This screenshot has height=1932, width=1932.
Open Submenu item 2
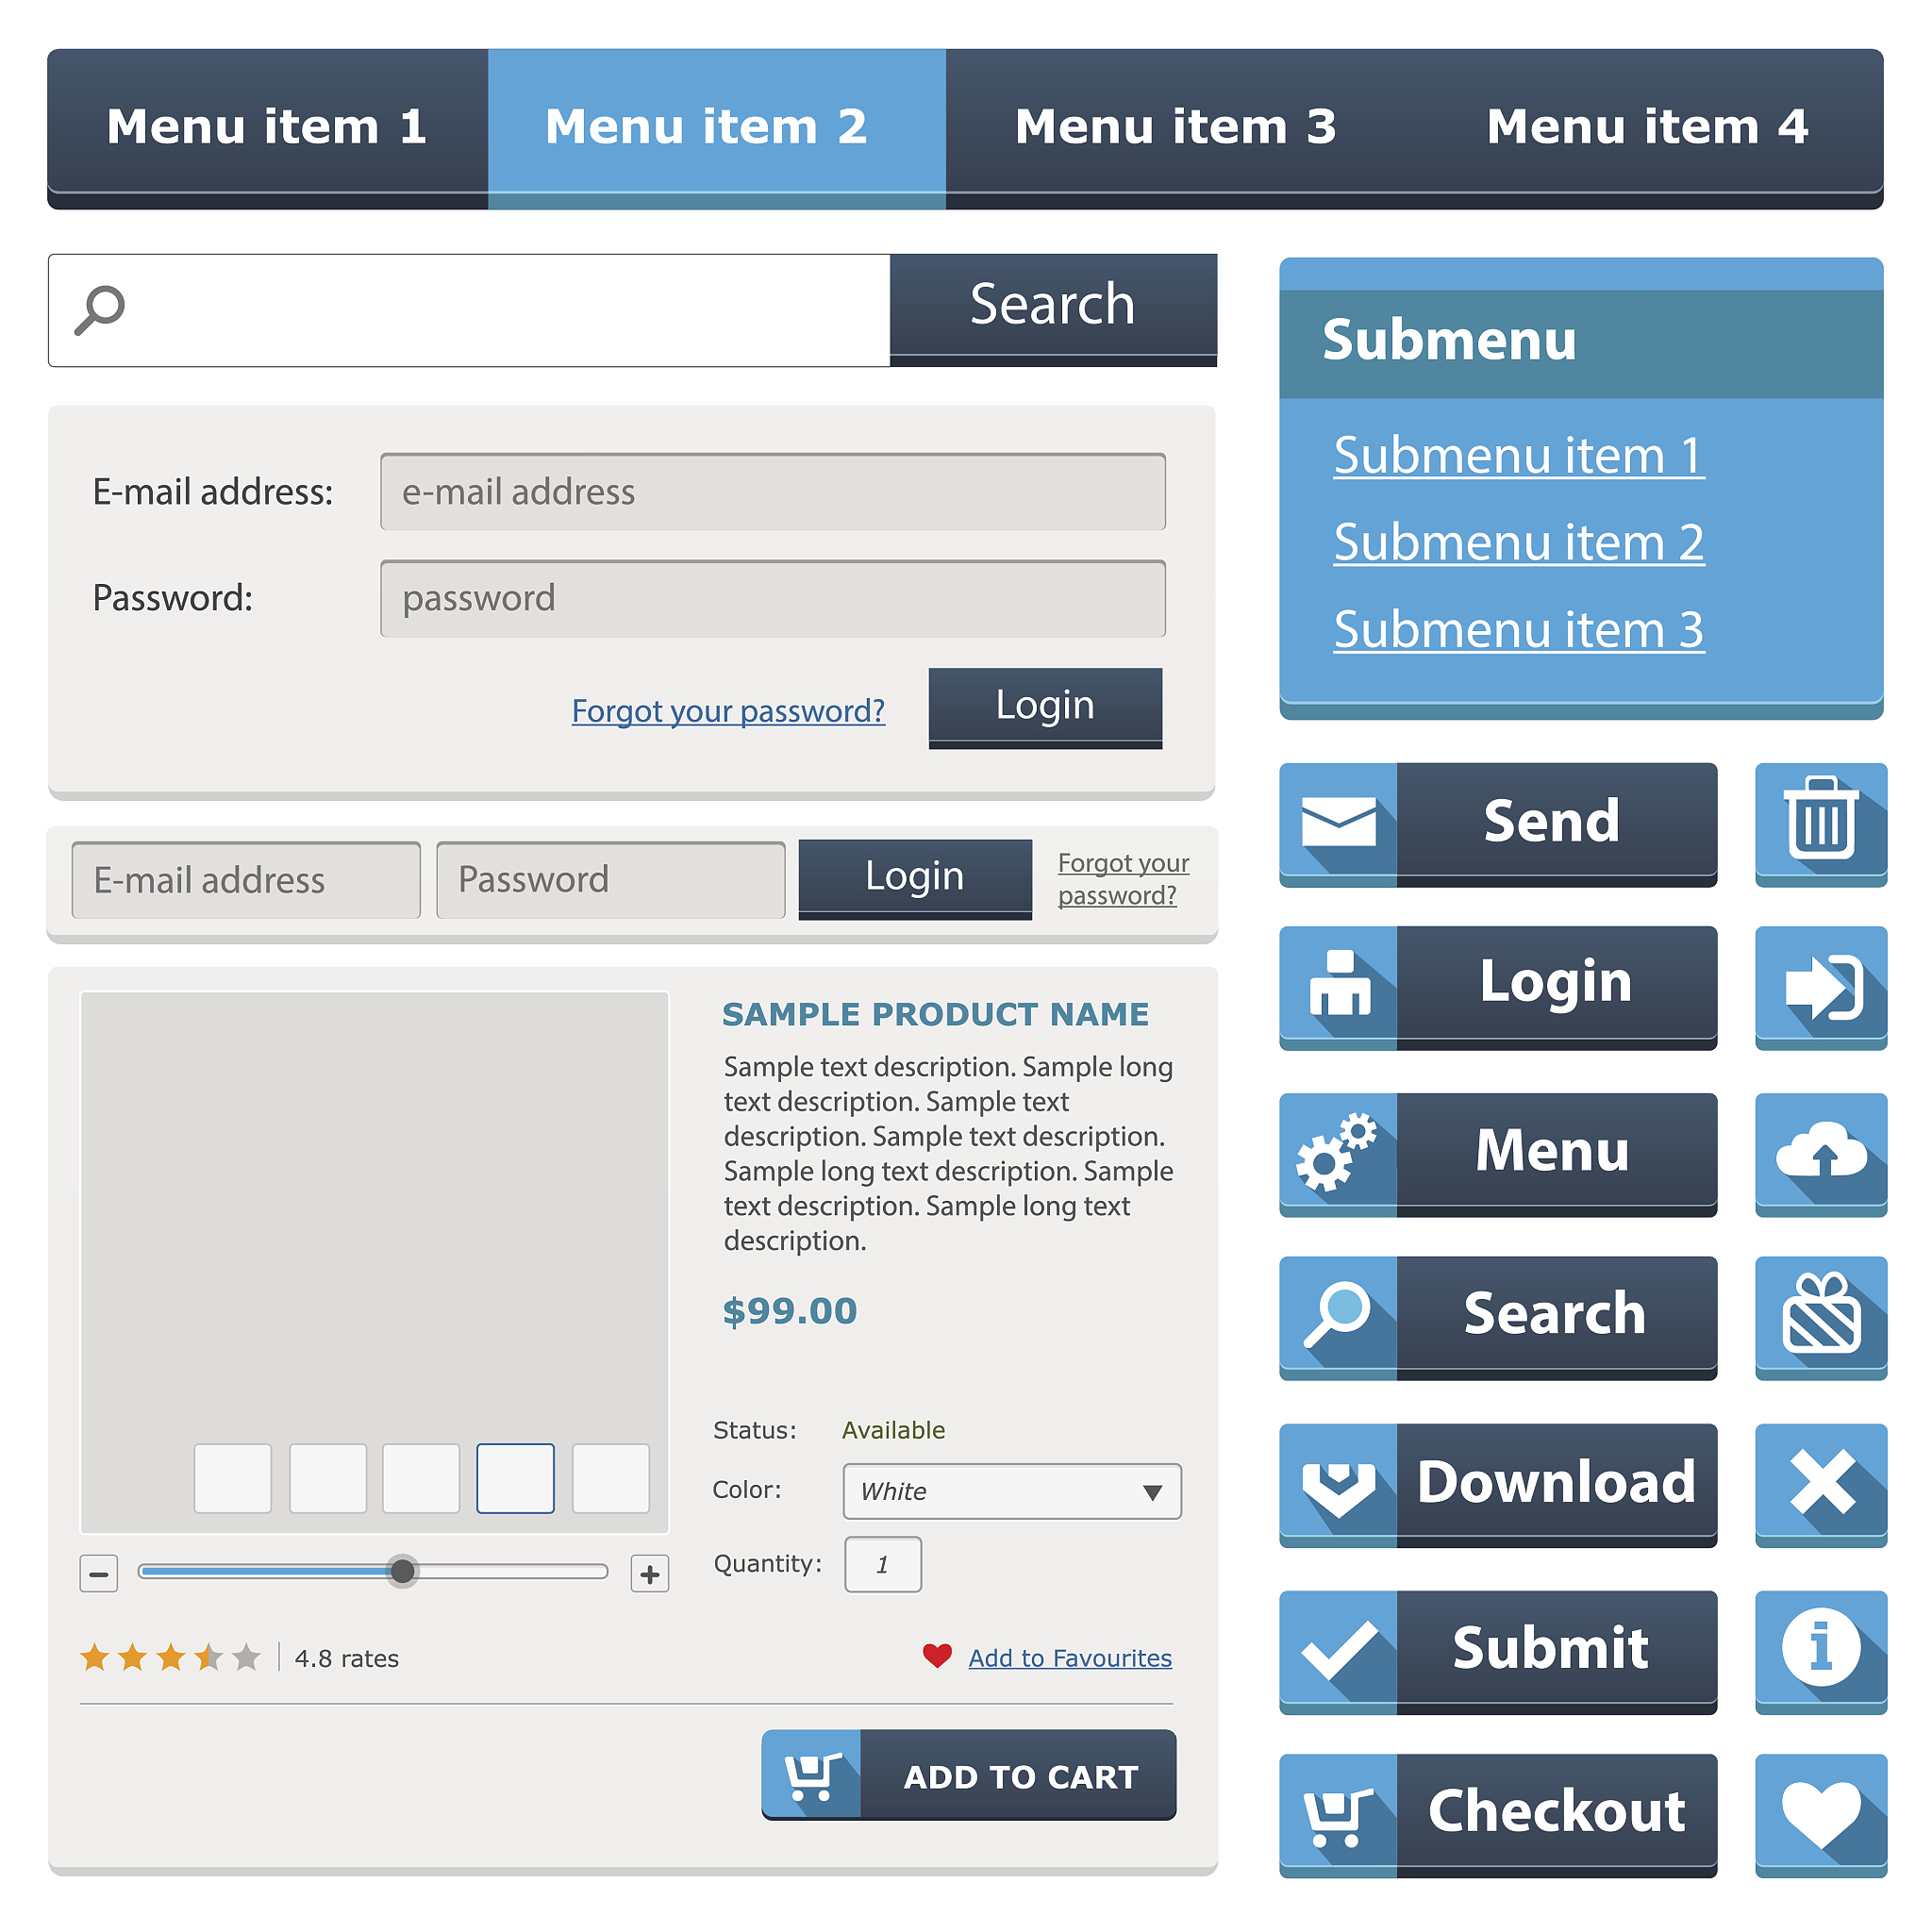point(1518,543)
